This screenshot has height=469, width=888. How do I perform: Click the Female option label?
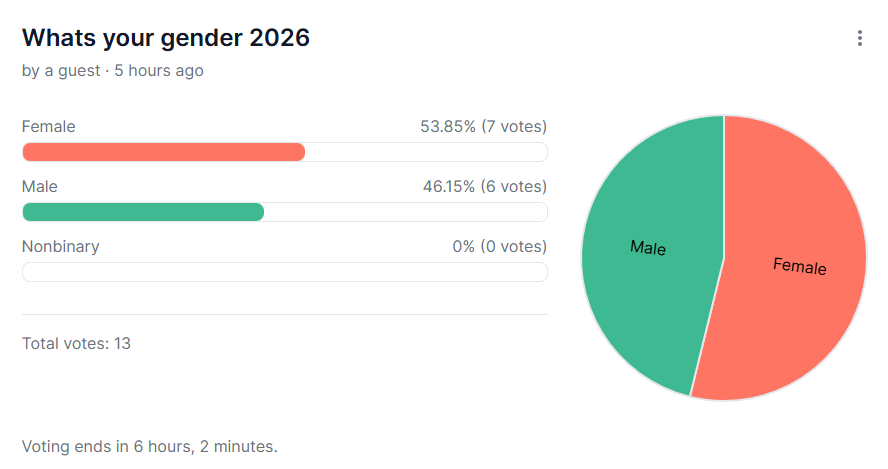point(49,126)
